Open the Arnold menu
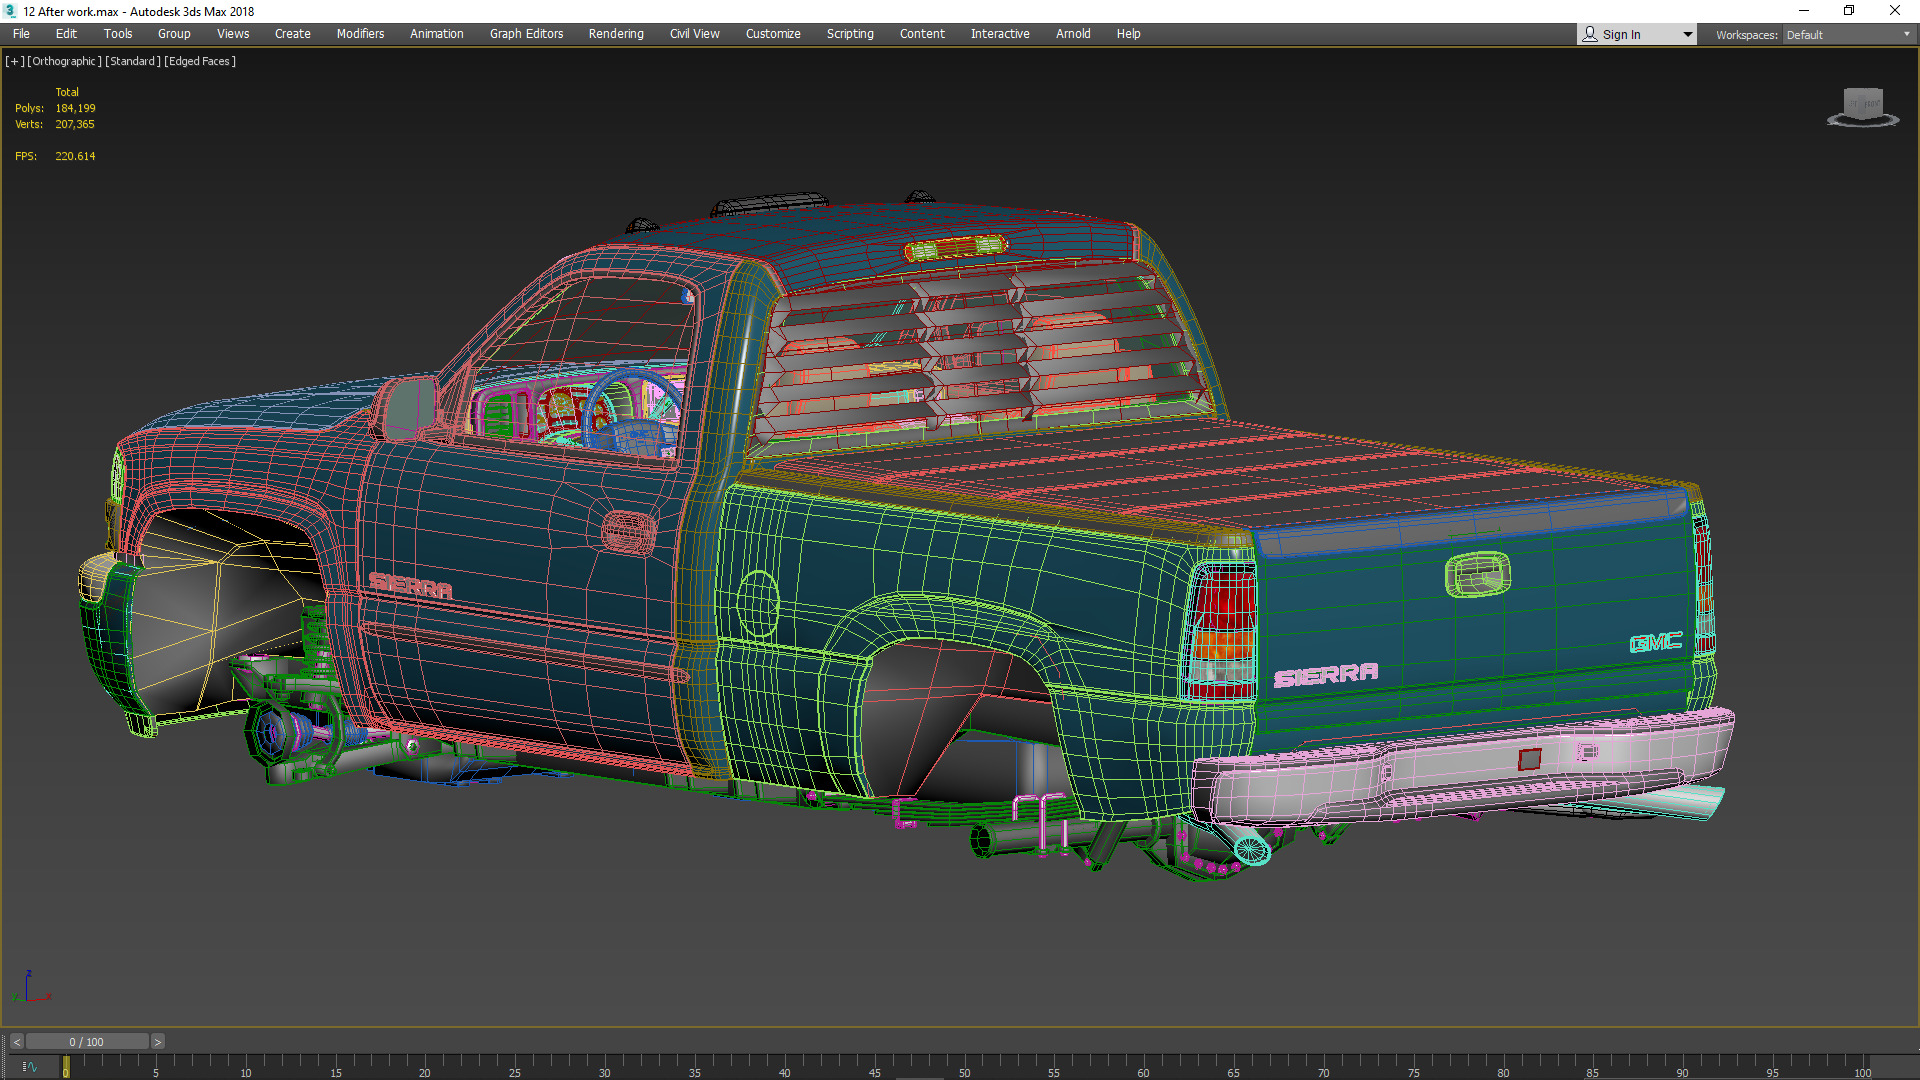Image resolution: width=1920 pixels, height=1080 pixels. tap(1073, 34)
